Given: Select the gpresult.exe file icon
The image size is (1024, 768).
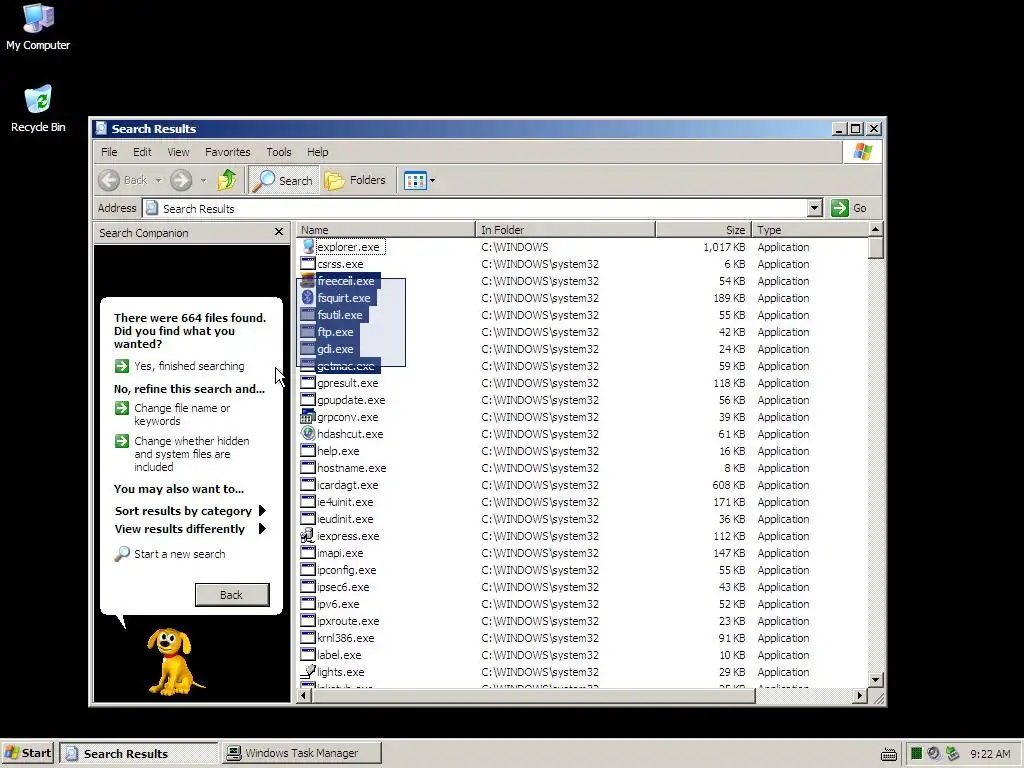Looking at the screenshot, I should 308,383.
